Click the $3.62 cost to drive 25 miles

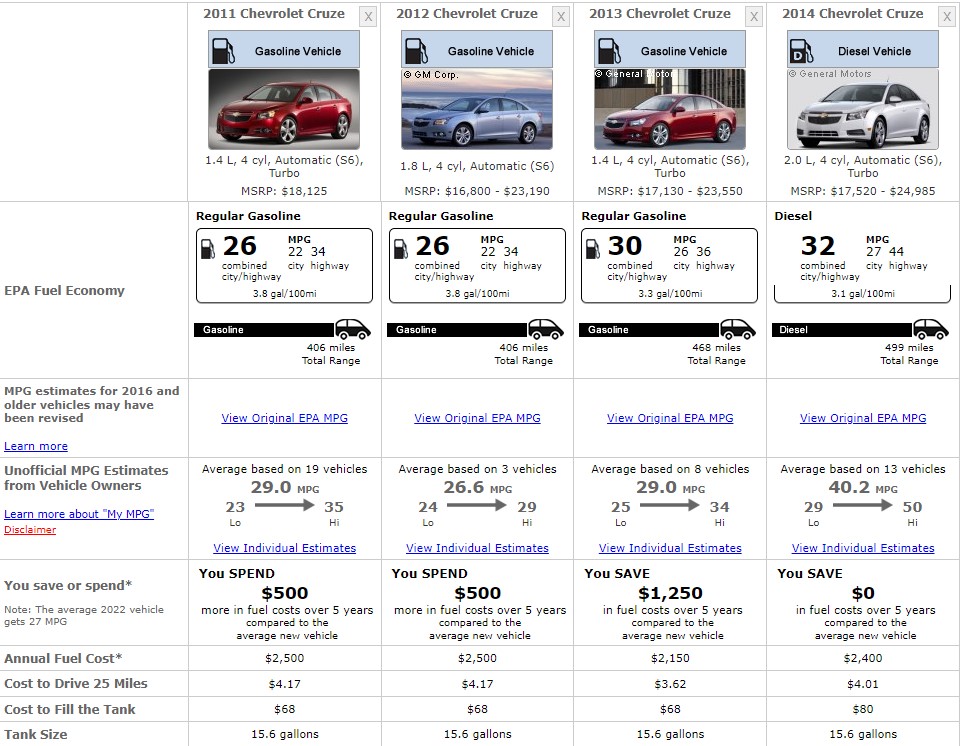coord(670,684)
